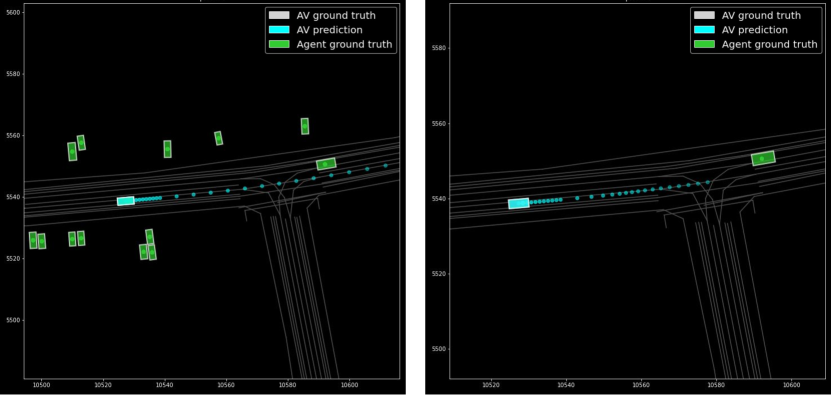The width and height of the screenshot is (831, 406).
Task: Click y-axis tick 5500 in left plot
Action: pyautogui.click(x=13, y=320)
